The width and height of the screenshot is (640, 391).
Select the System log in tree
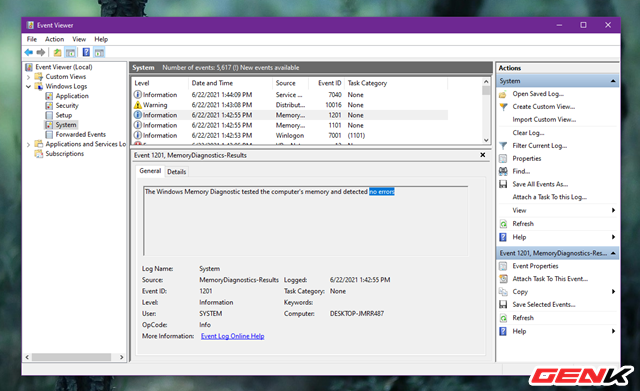(66, 125)
